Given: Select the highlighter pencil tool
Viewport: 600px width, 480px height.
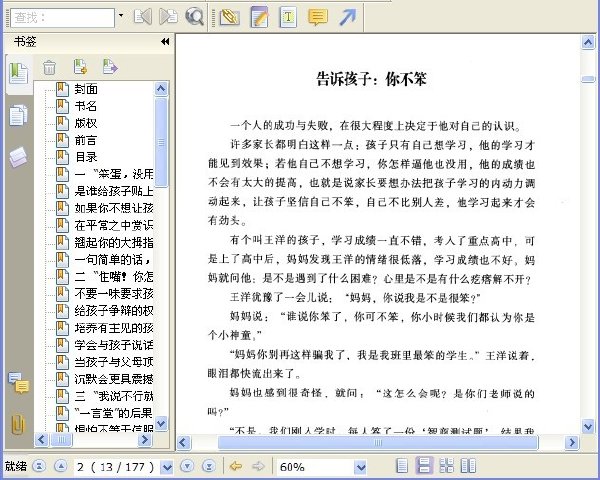Looking at the screenshot, I should tap(230, 17).
